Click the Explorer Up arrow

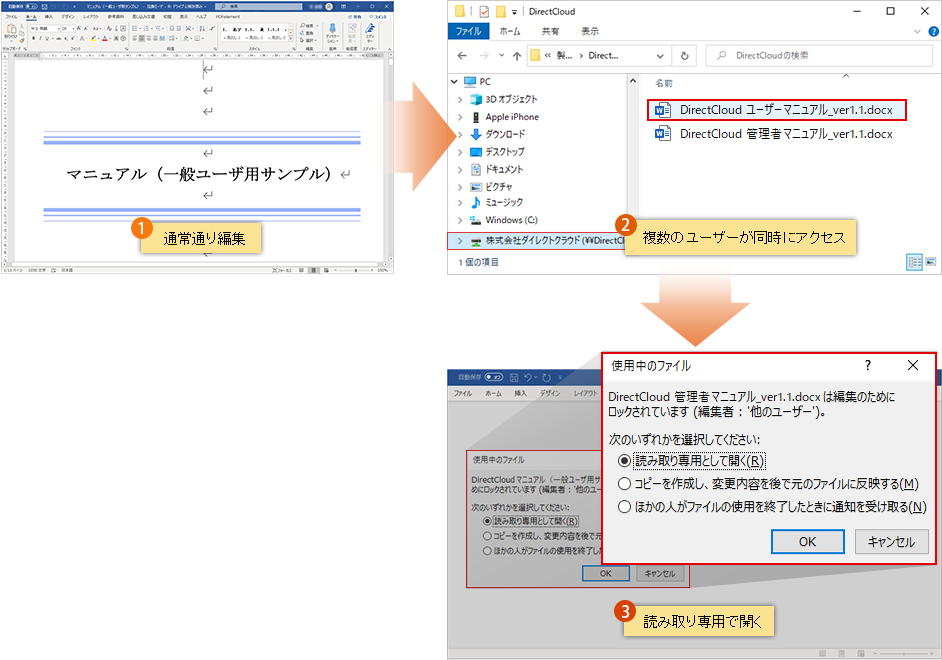click(517, 56)
